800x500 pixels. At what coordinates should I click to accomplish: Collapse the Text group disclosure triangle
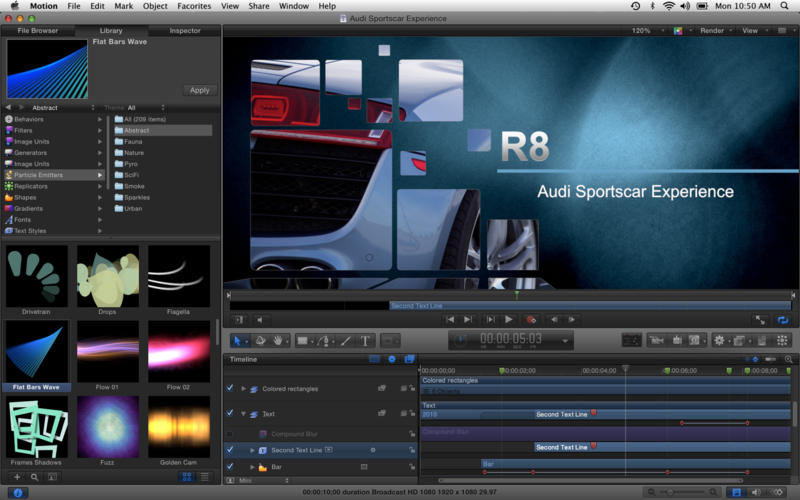(x=243, y=413)
